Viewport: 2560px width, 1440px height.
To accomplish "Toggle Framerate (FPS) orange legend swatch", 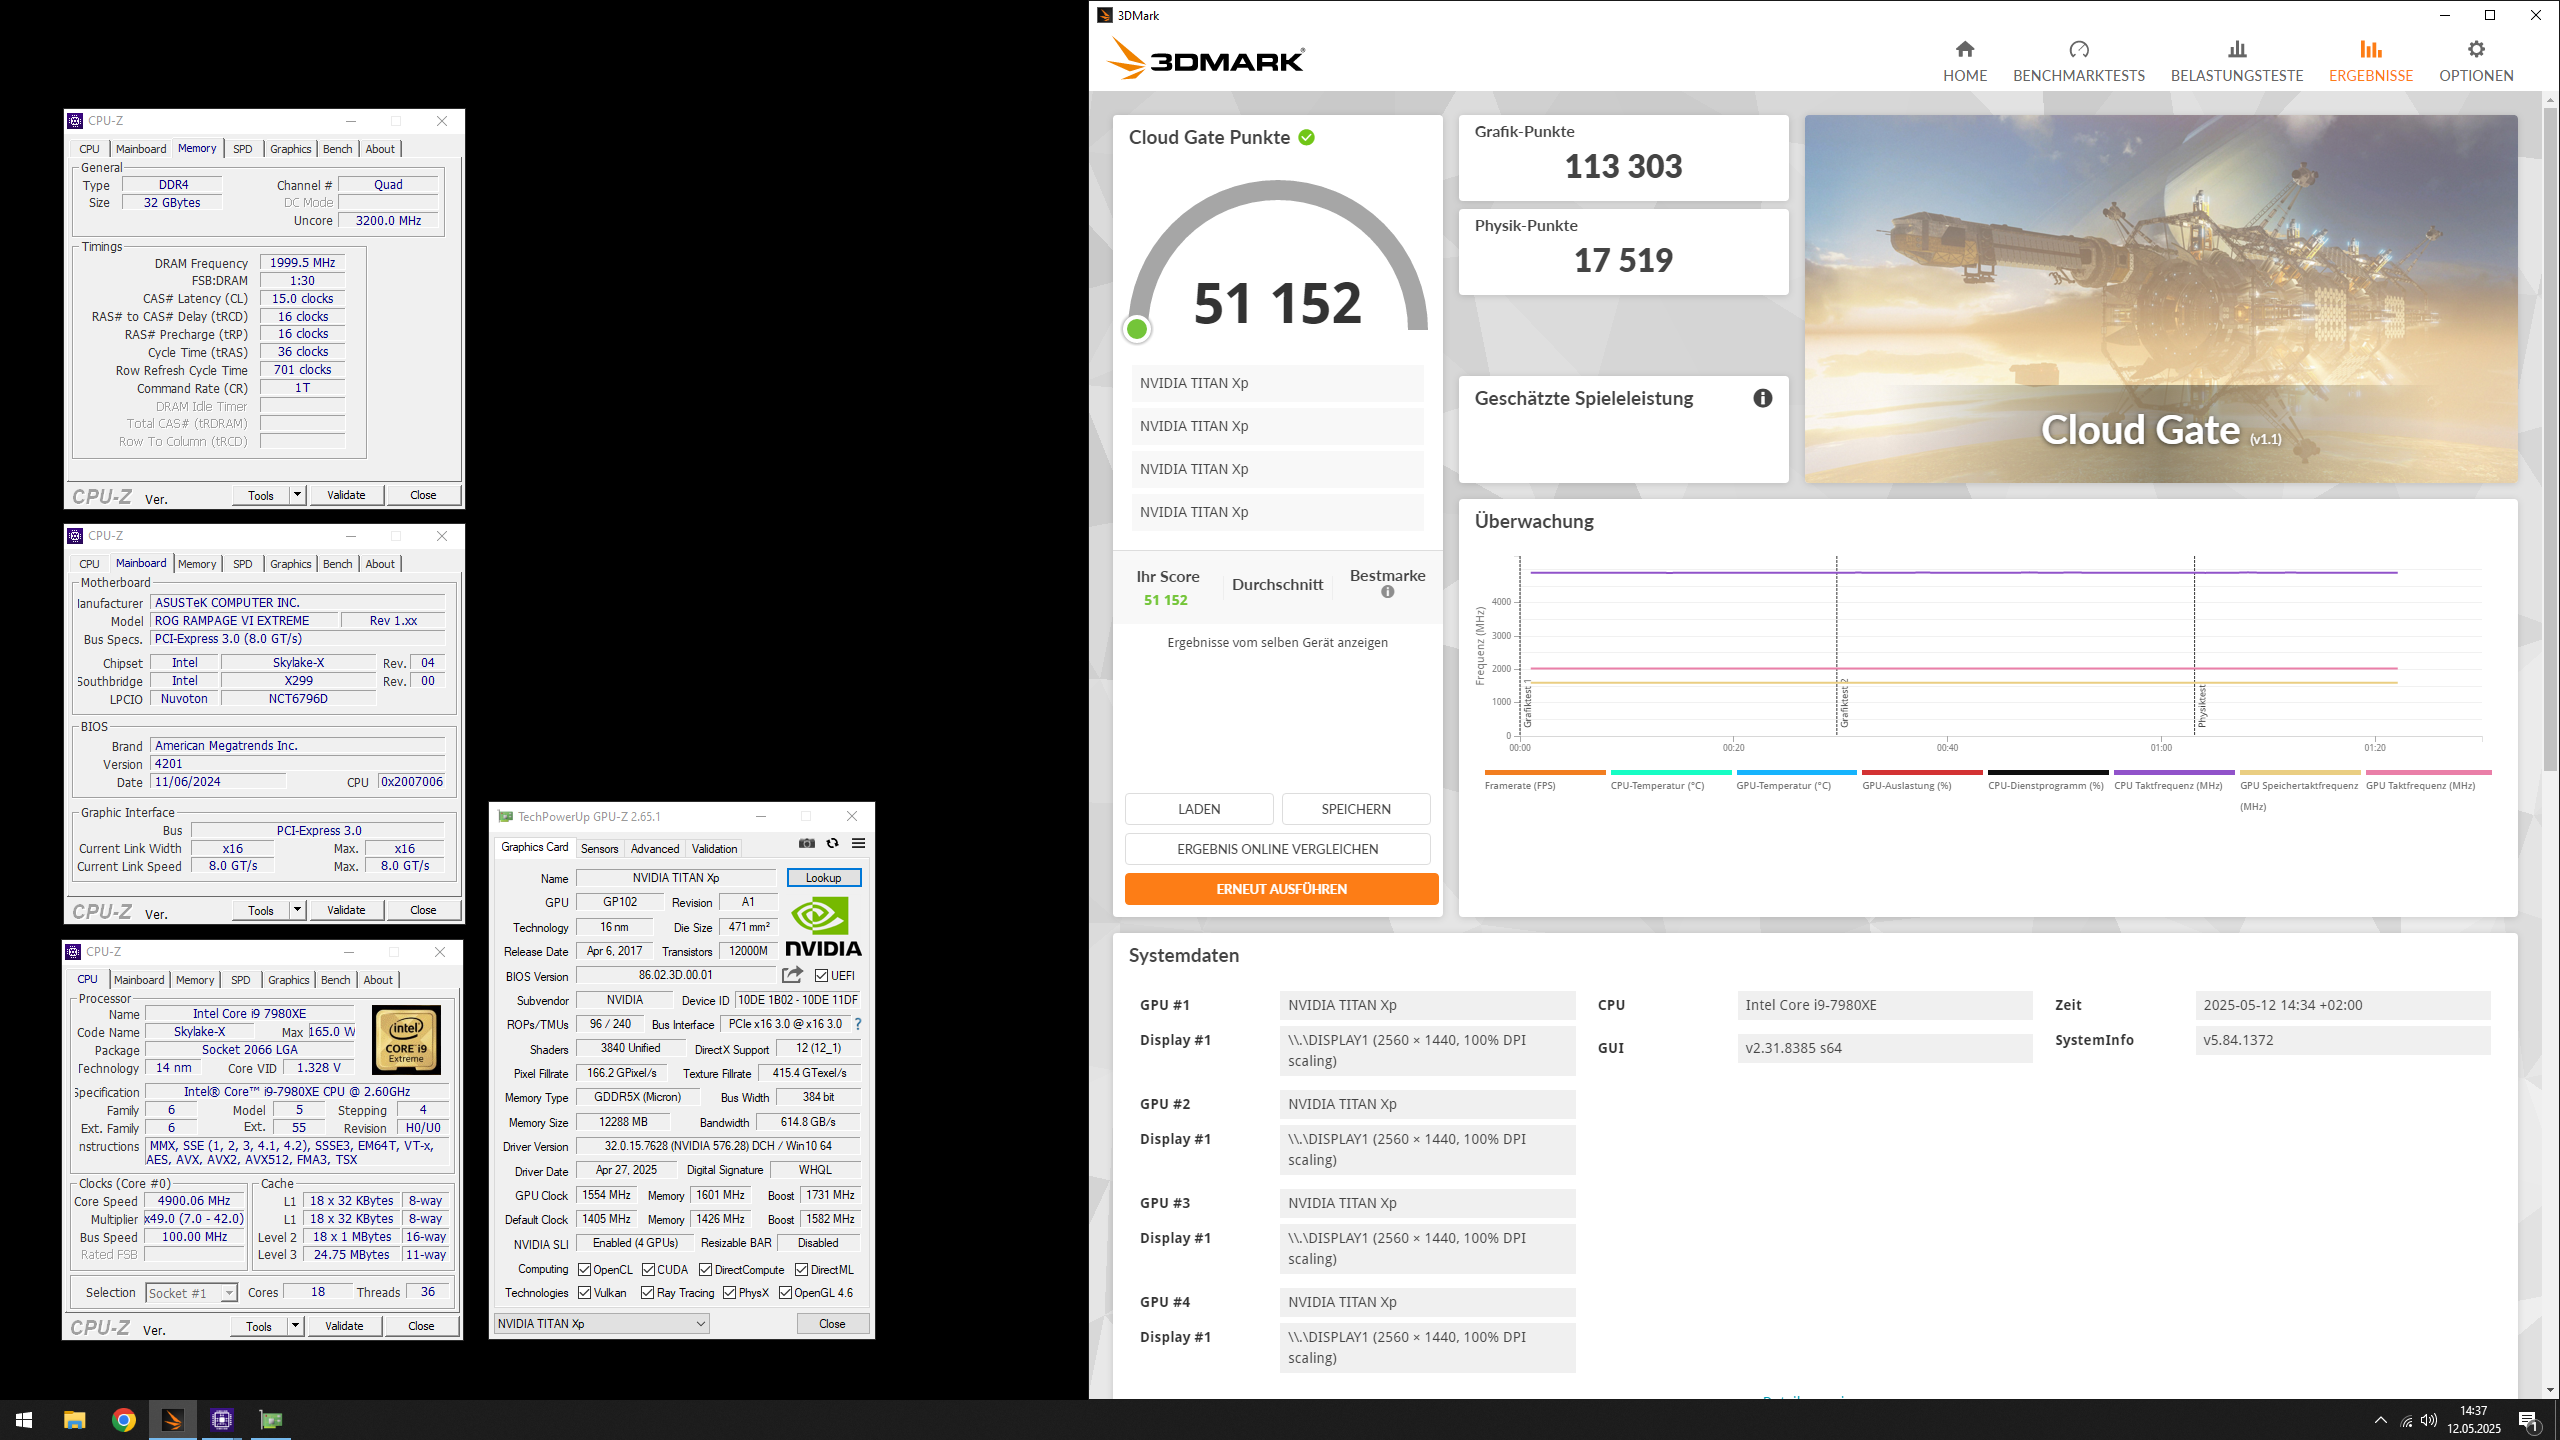I will 1545,772.
